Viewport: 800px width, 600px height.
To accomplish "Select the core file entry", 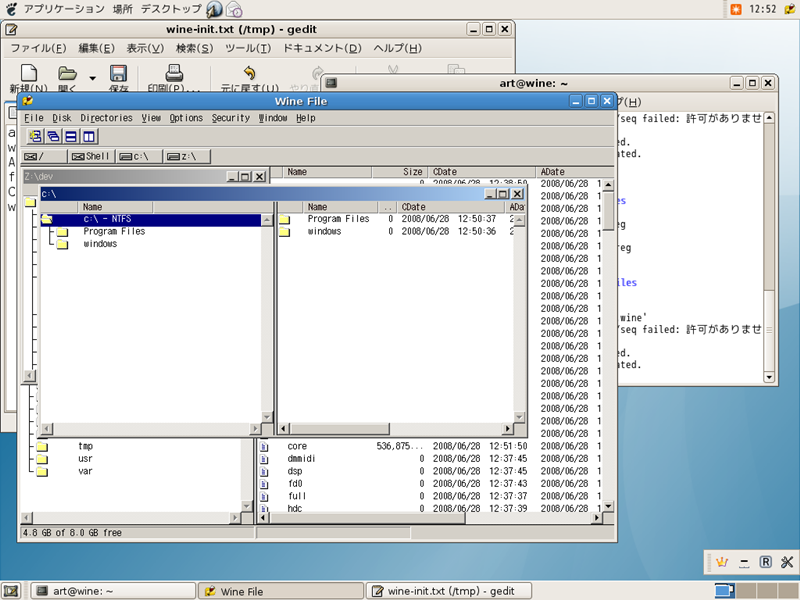I will click(x=297, y=446).
